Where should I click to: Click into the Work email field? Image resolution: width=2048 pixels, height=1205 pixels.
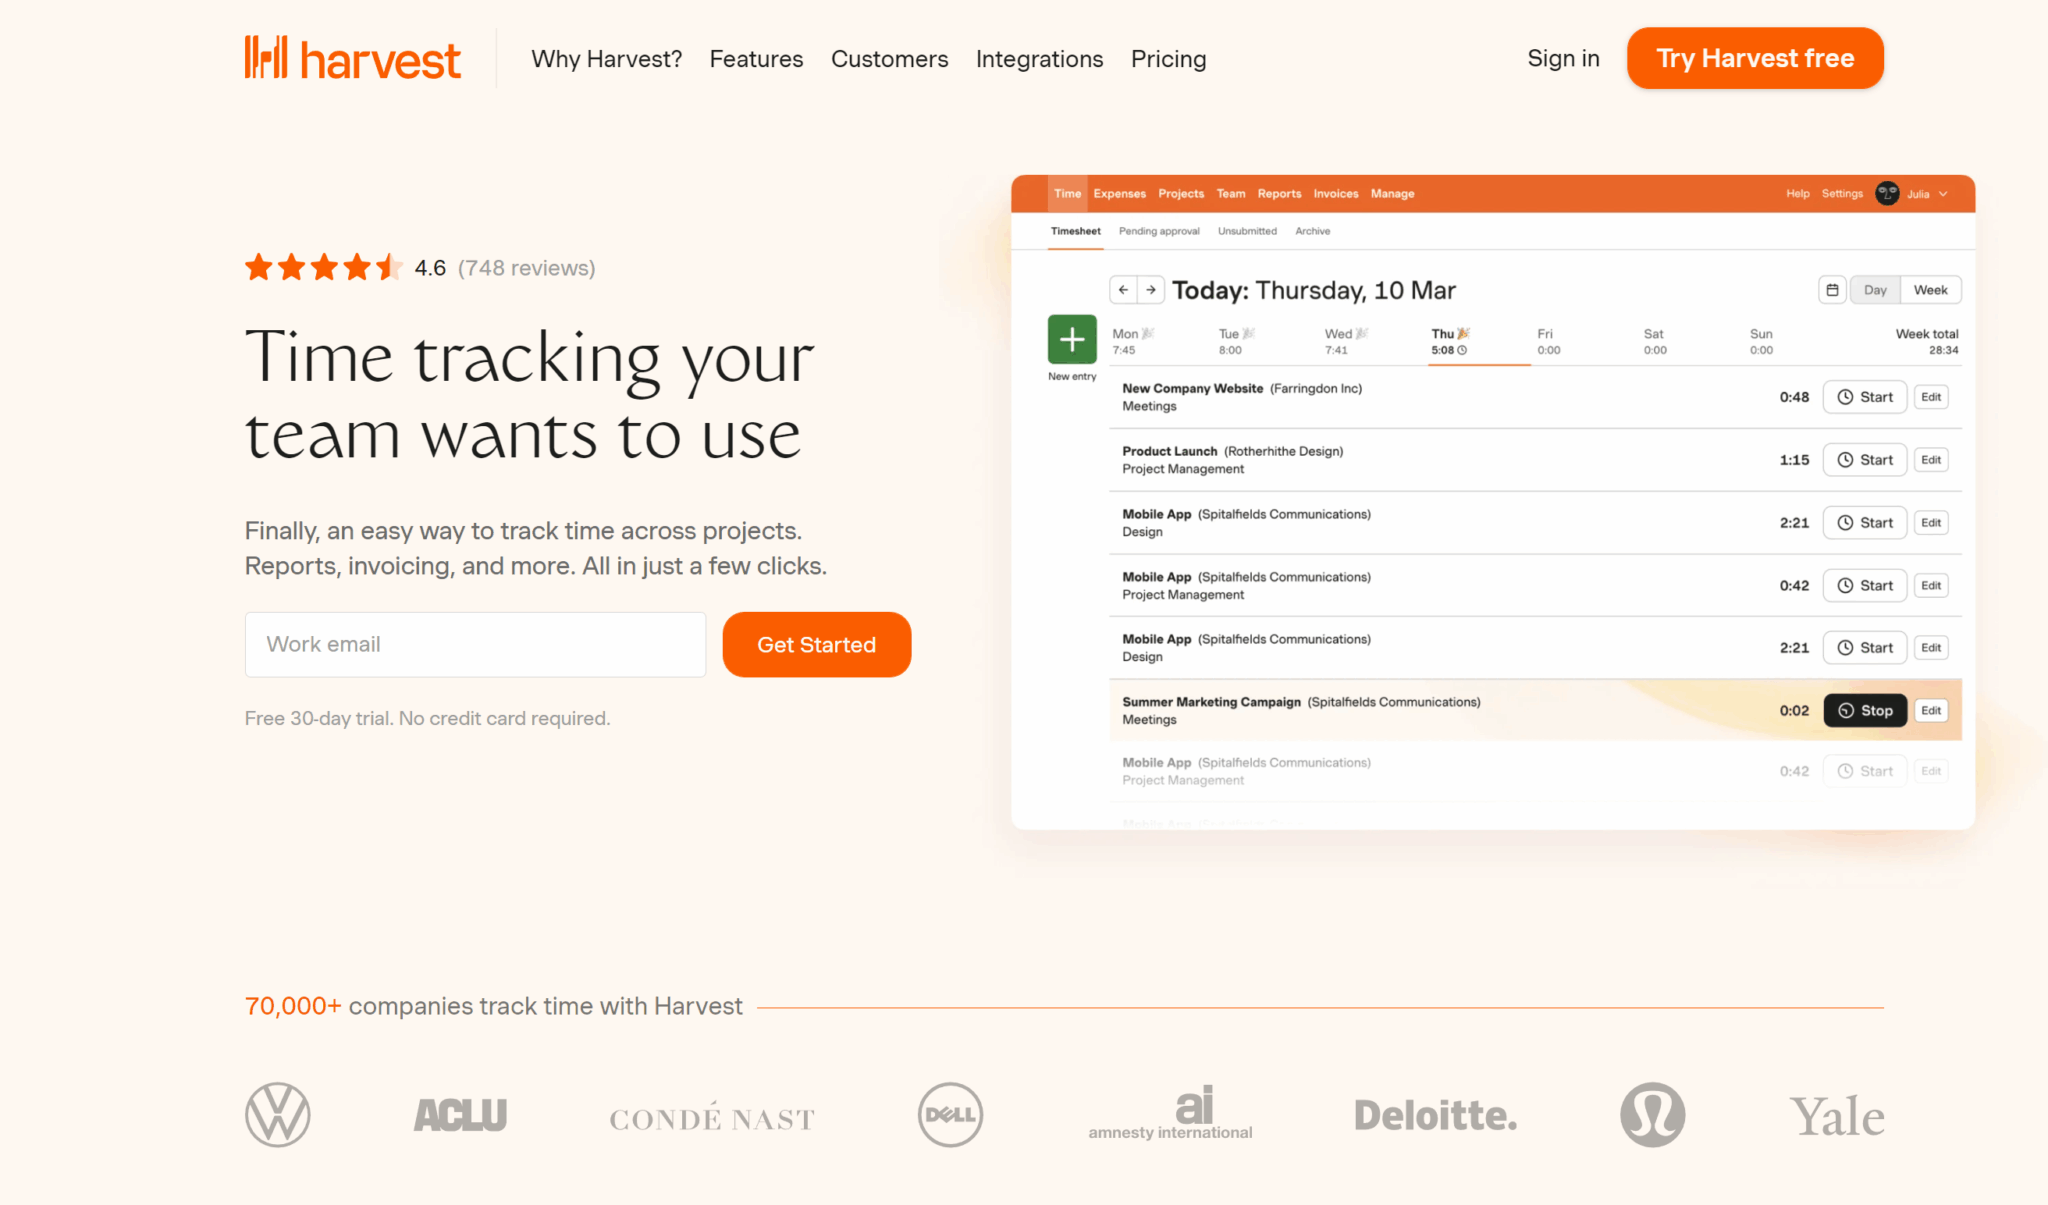click(x=475, y=644)
